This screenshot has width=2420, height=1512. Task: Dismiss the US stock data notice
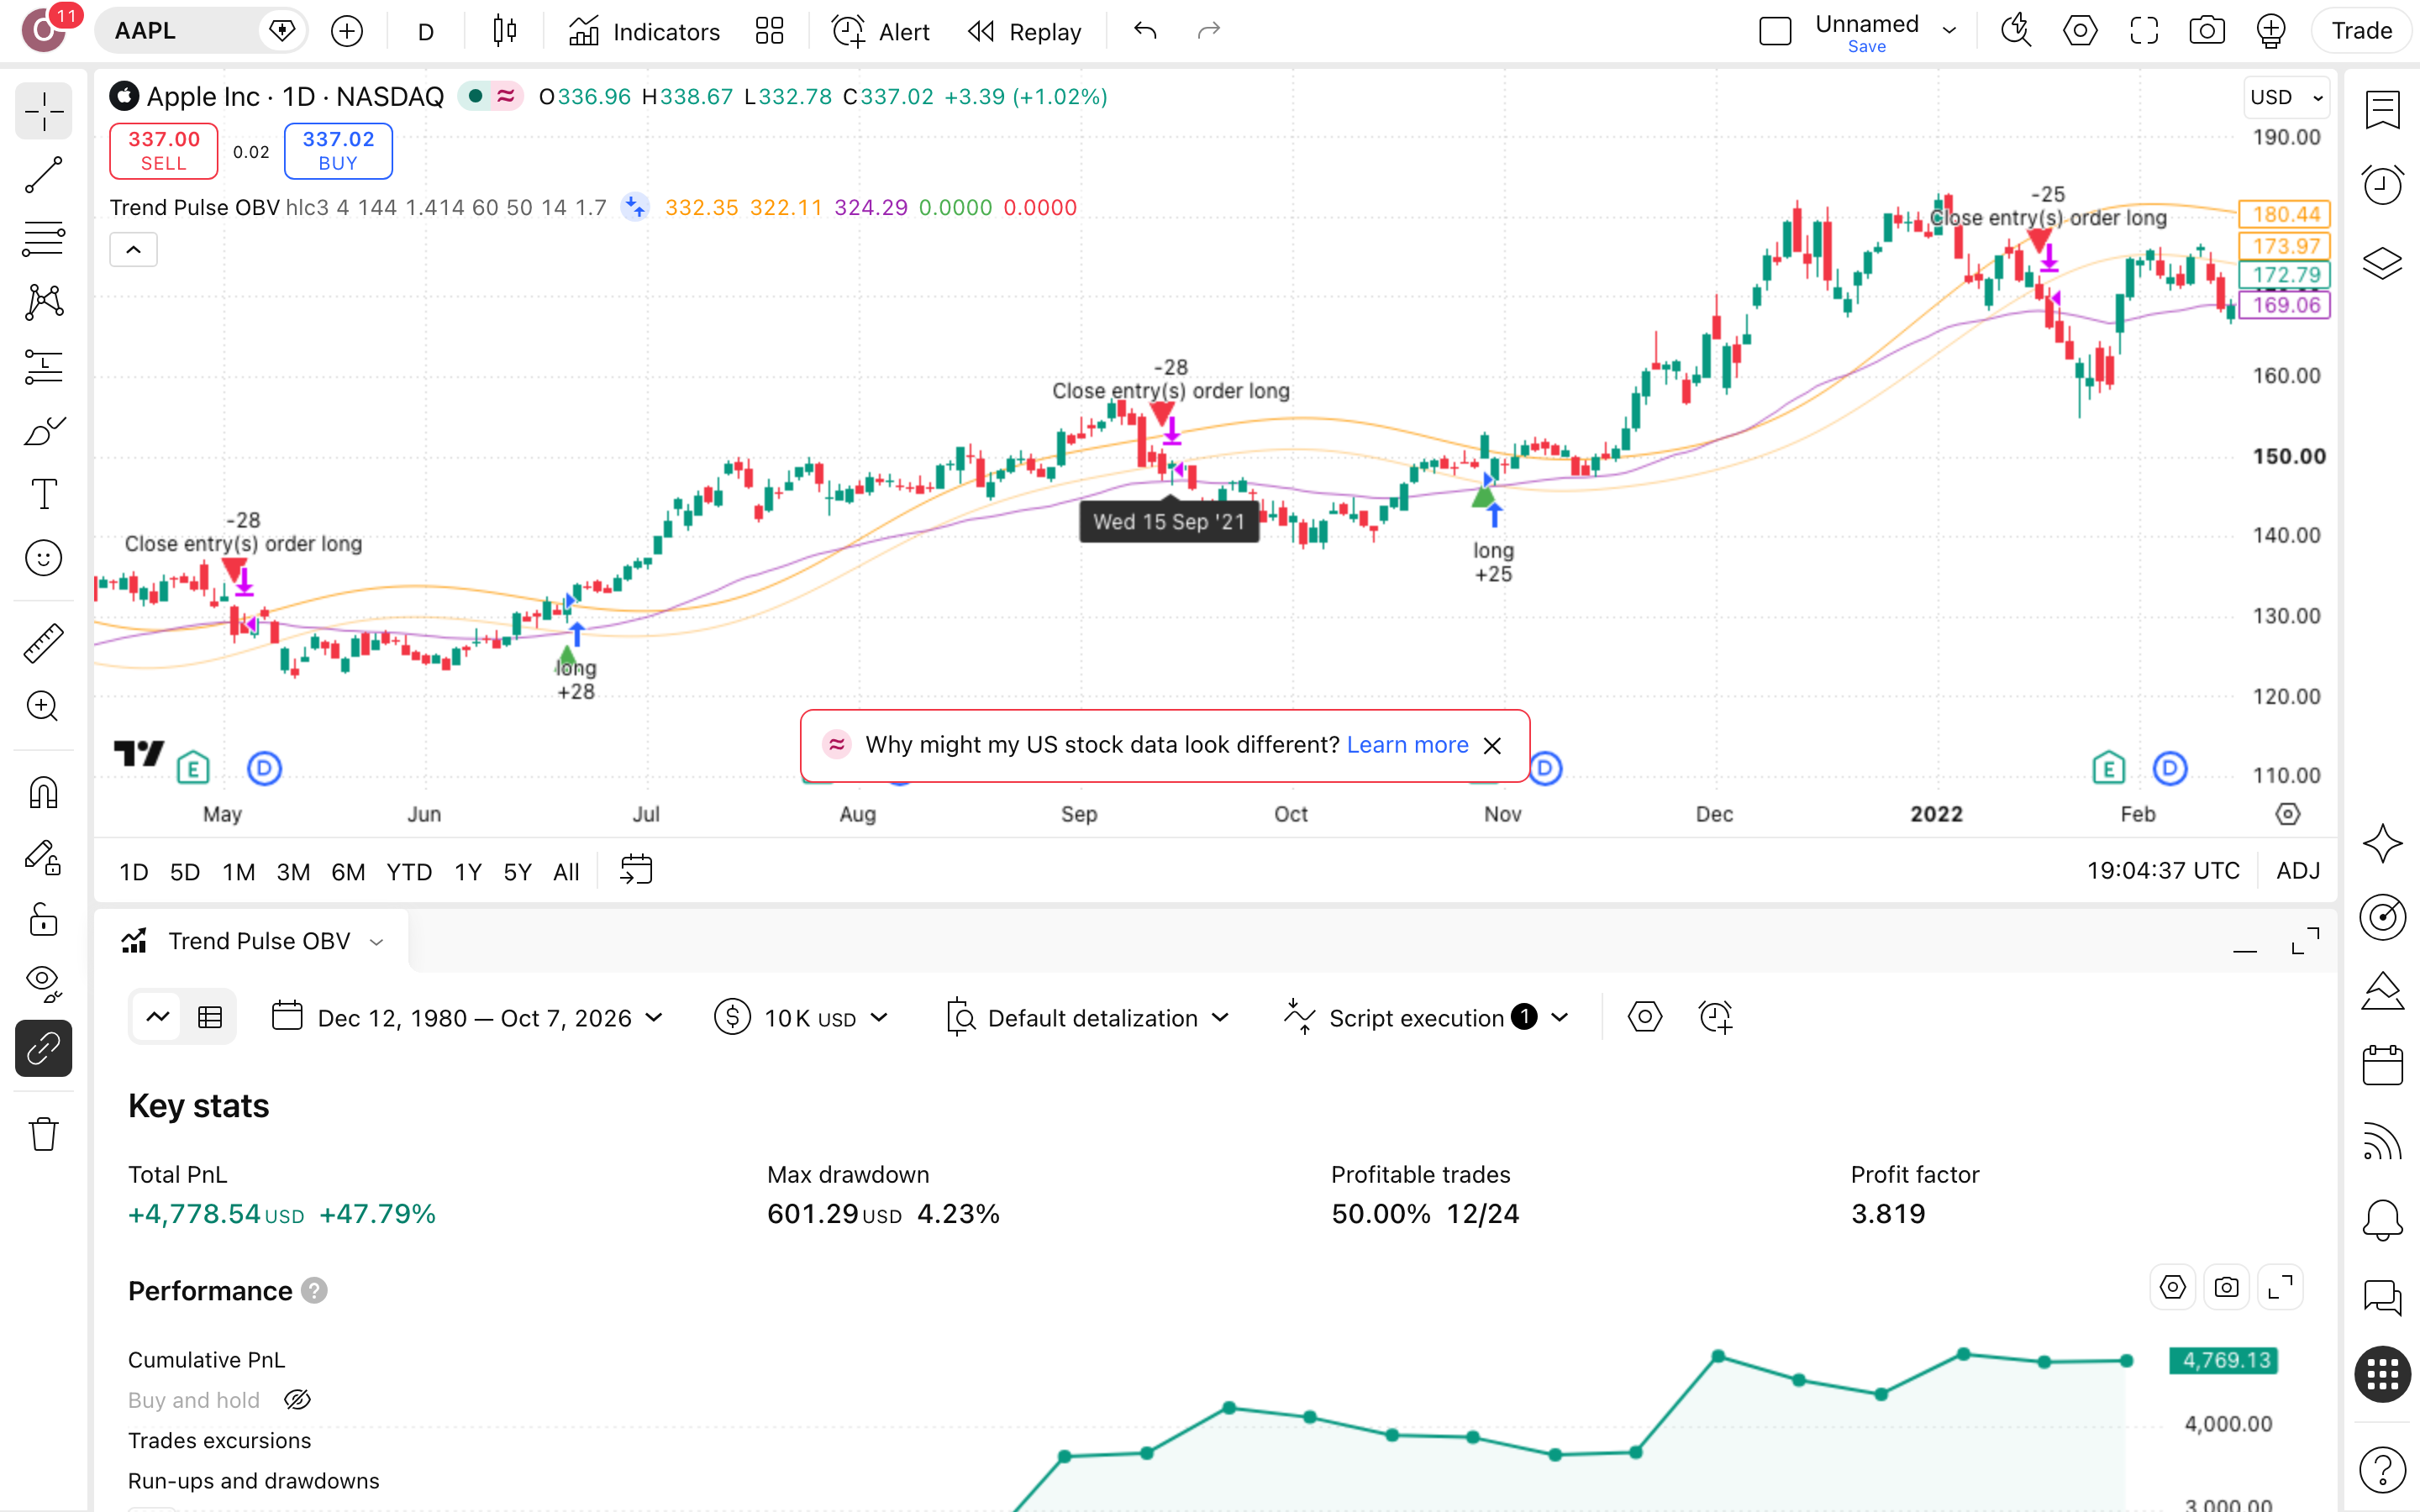pyautogui.click(x=1492, y=746)
